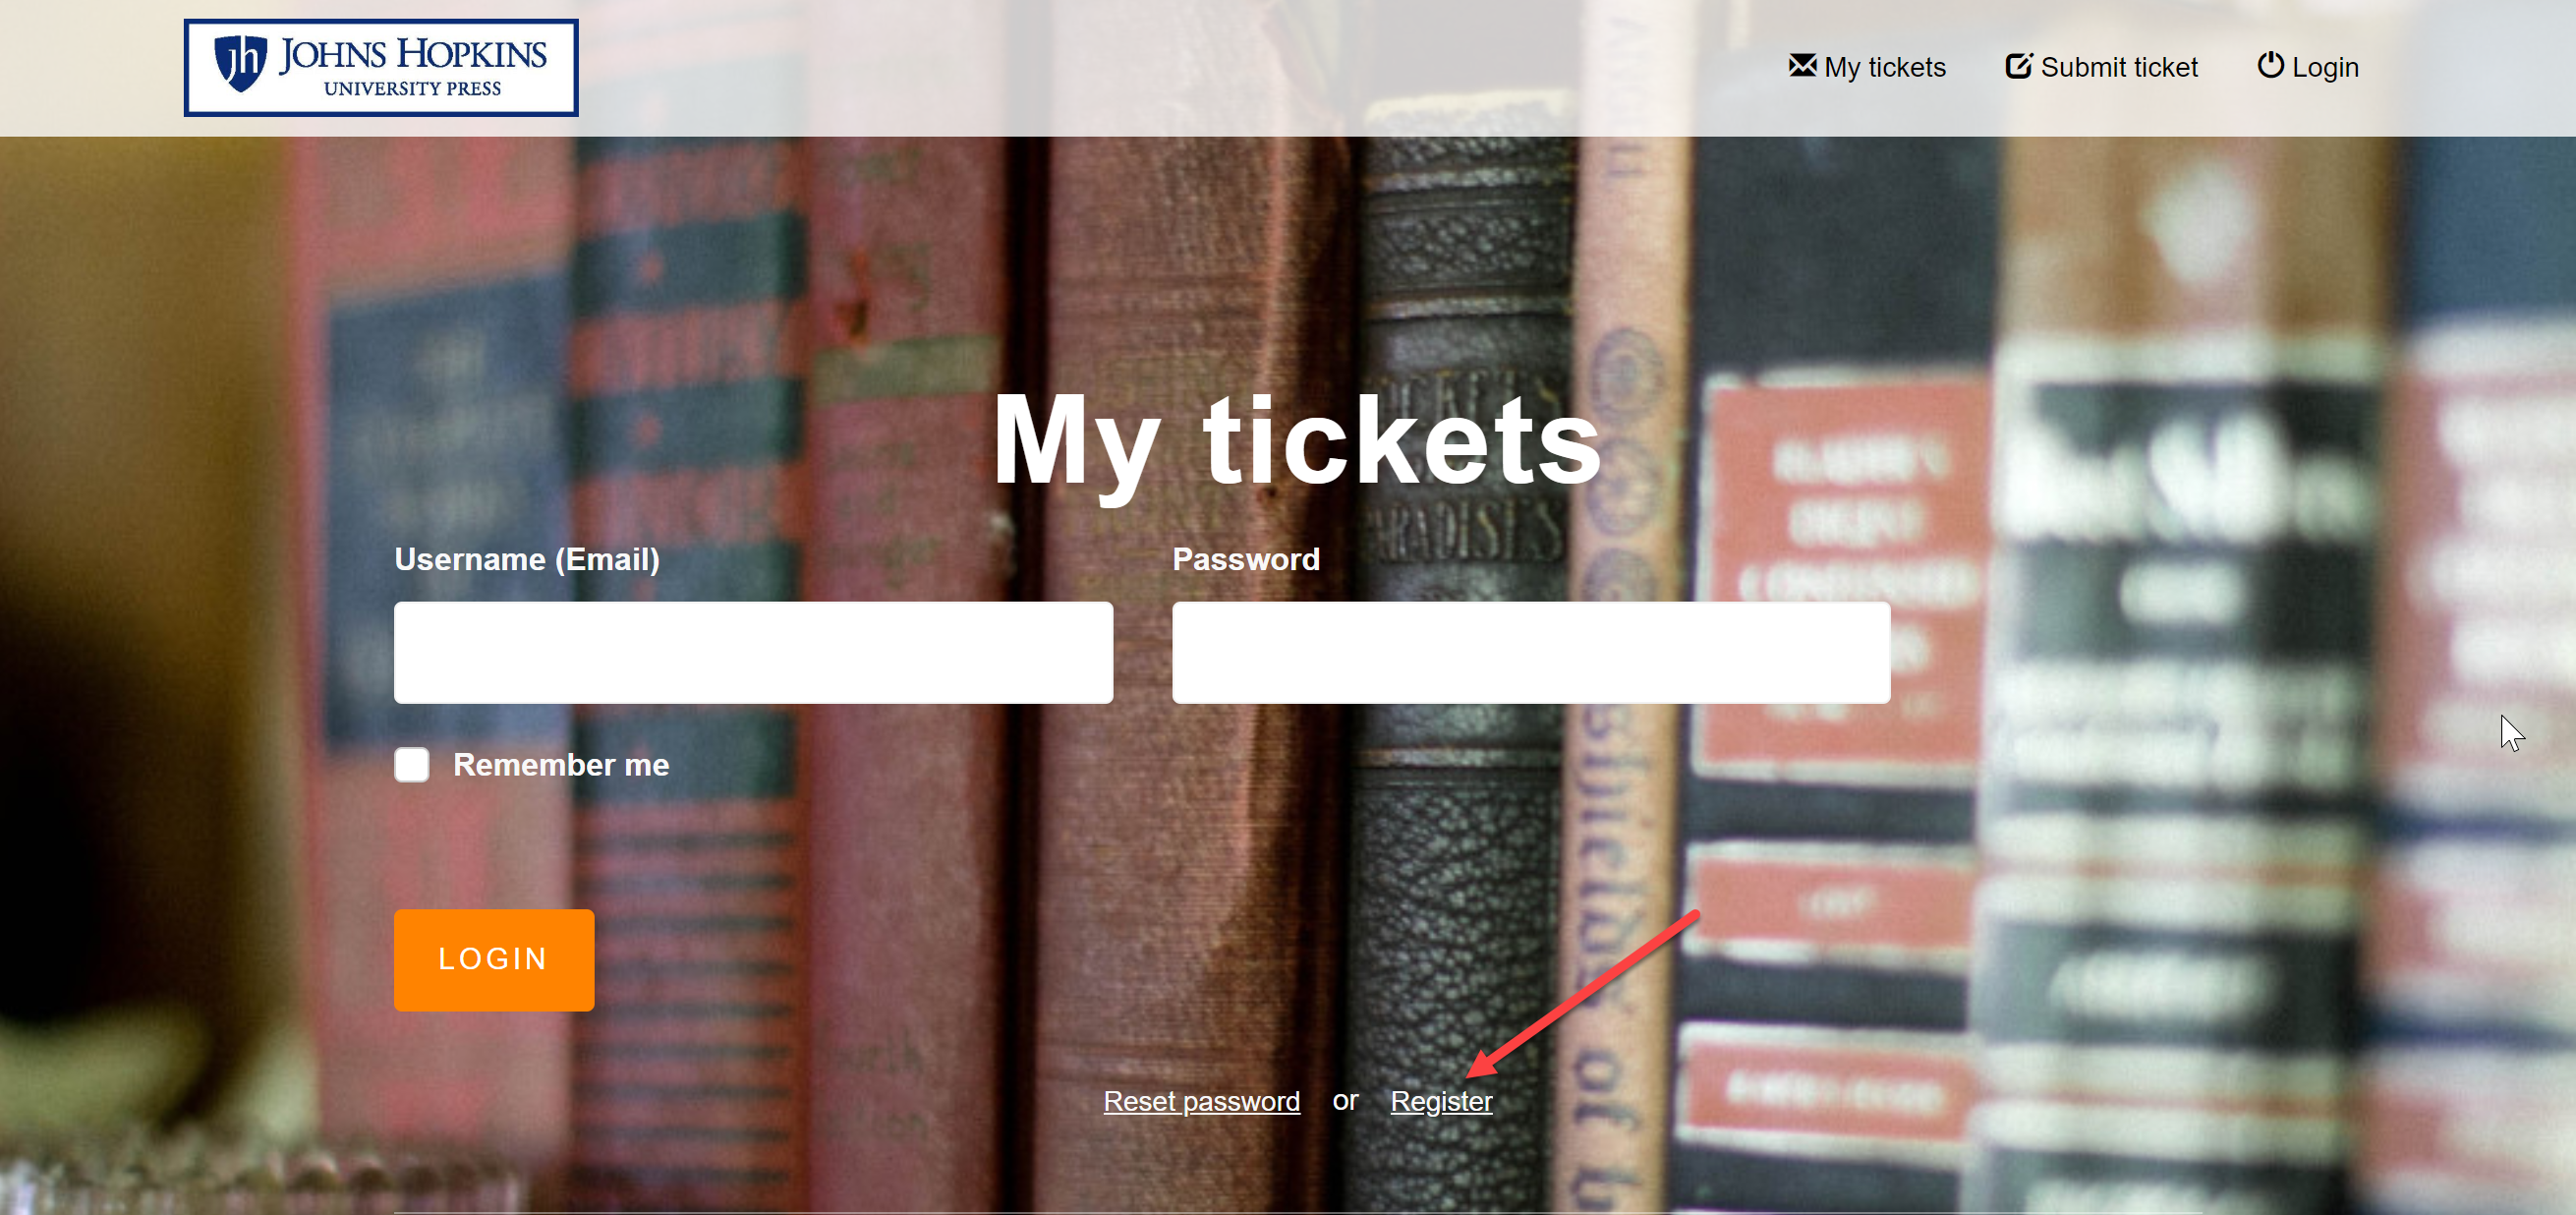
Task: Click the Remember me label text
Action: pos(561,765)
